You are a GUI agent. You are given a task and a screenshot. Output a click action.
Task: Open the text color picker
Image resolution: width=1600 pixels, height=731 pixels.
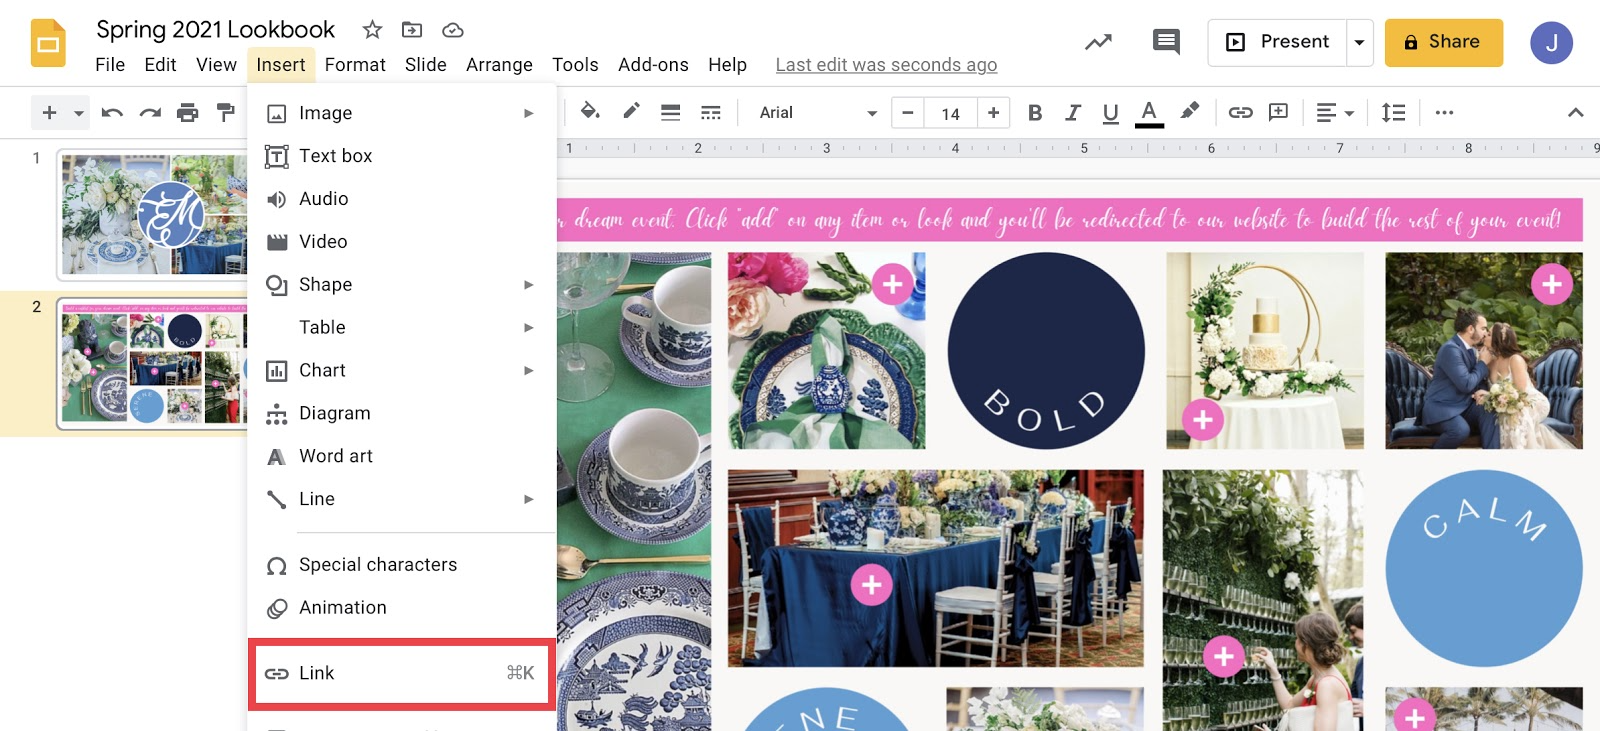click(1149, 113)
